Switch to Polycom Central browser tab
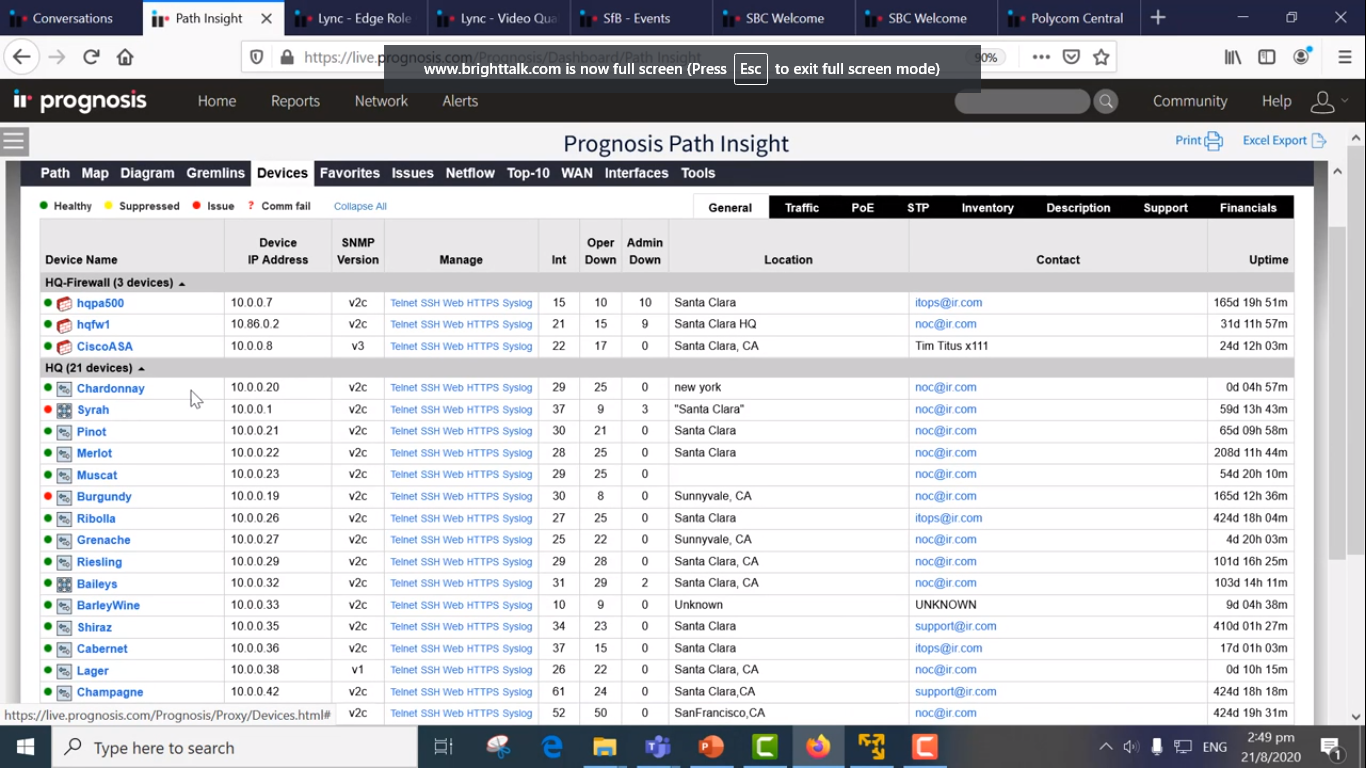The width and height of the screenshot is (1366, 768). 1068,18
